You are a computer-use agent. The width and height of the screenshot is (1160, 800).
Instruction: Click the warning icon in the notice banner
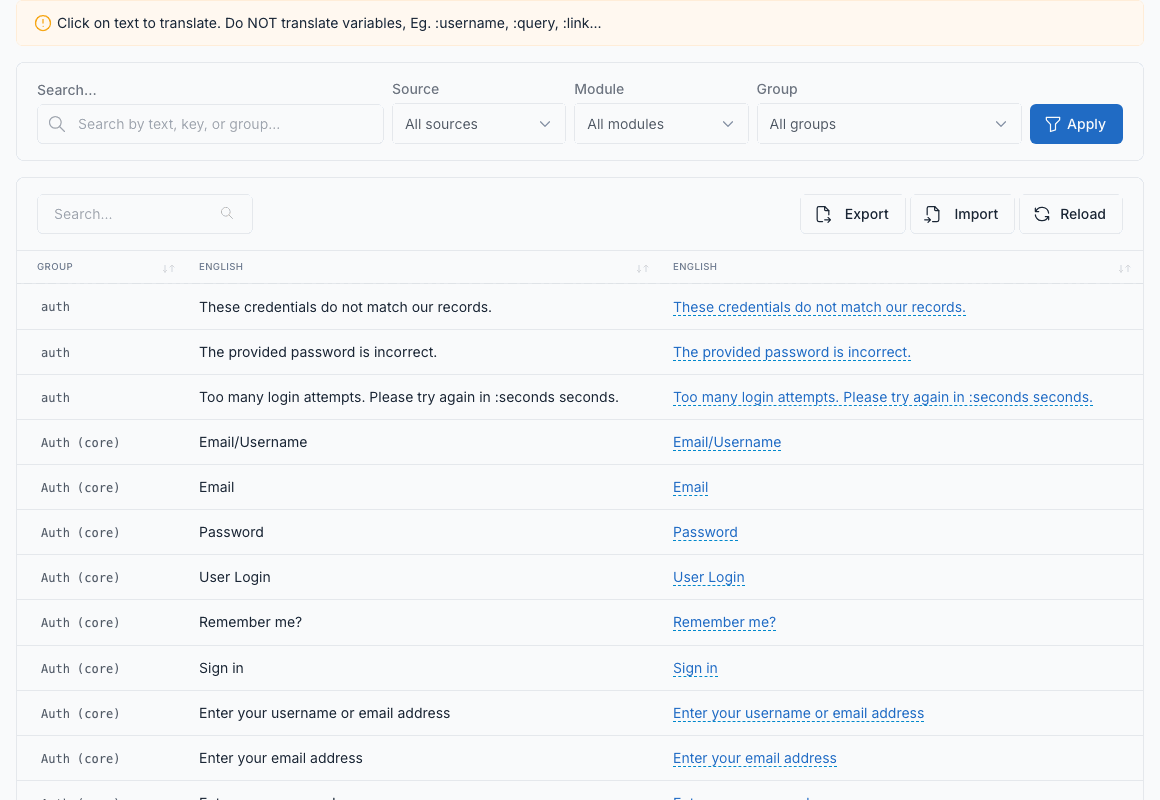tap(43, 23)
